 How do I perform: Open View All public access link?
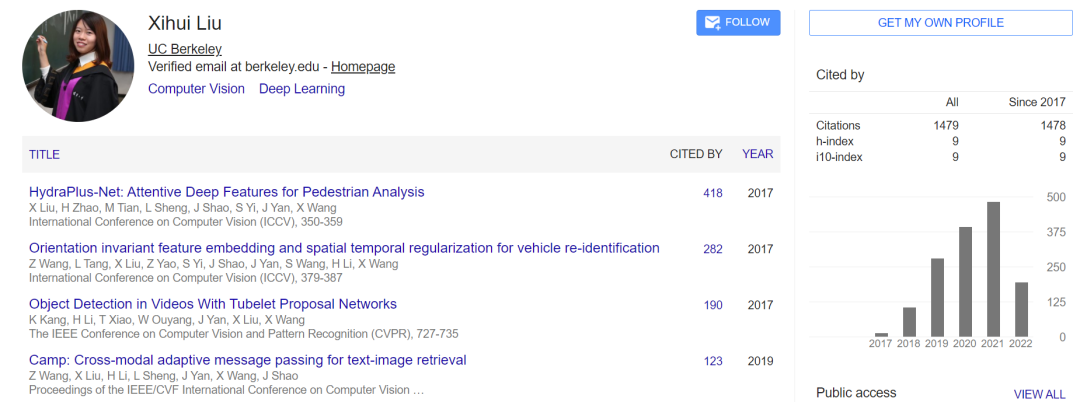1039,394
